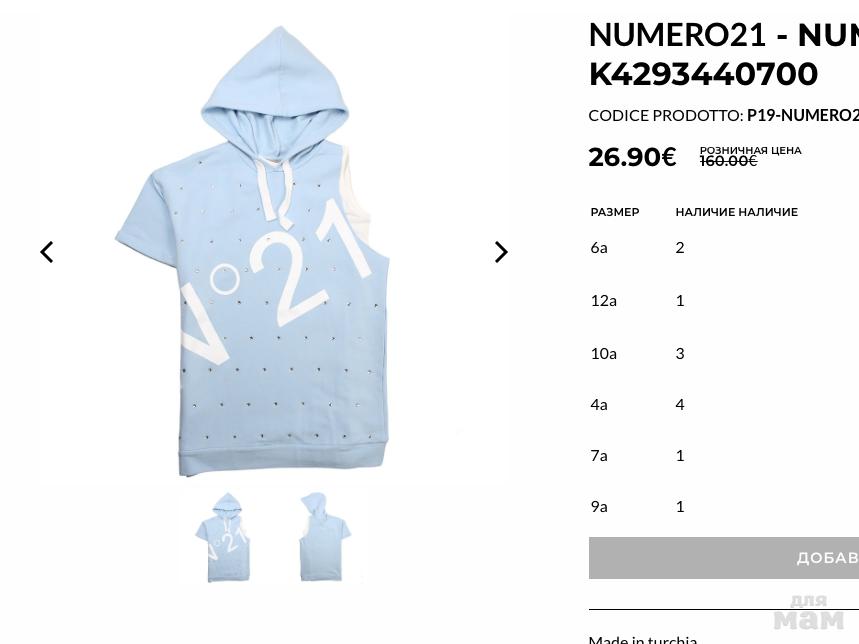Image resolution: width=859 pixels, height=644 pixels.
Task: Click the NUMERO21 product title
Action: pos(724,54)
